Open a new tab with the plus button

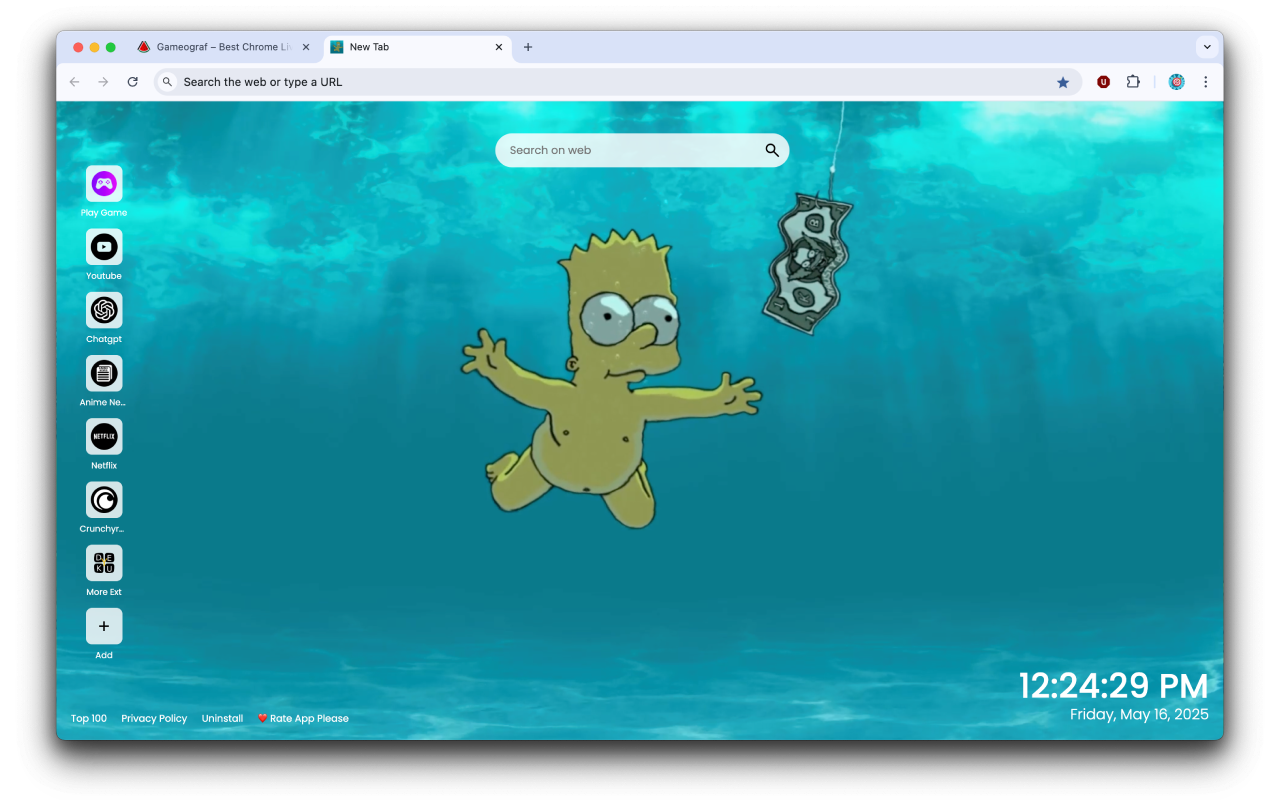coord(528,46)
